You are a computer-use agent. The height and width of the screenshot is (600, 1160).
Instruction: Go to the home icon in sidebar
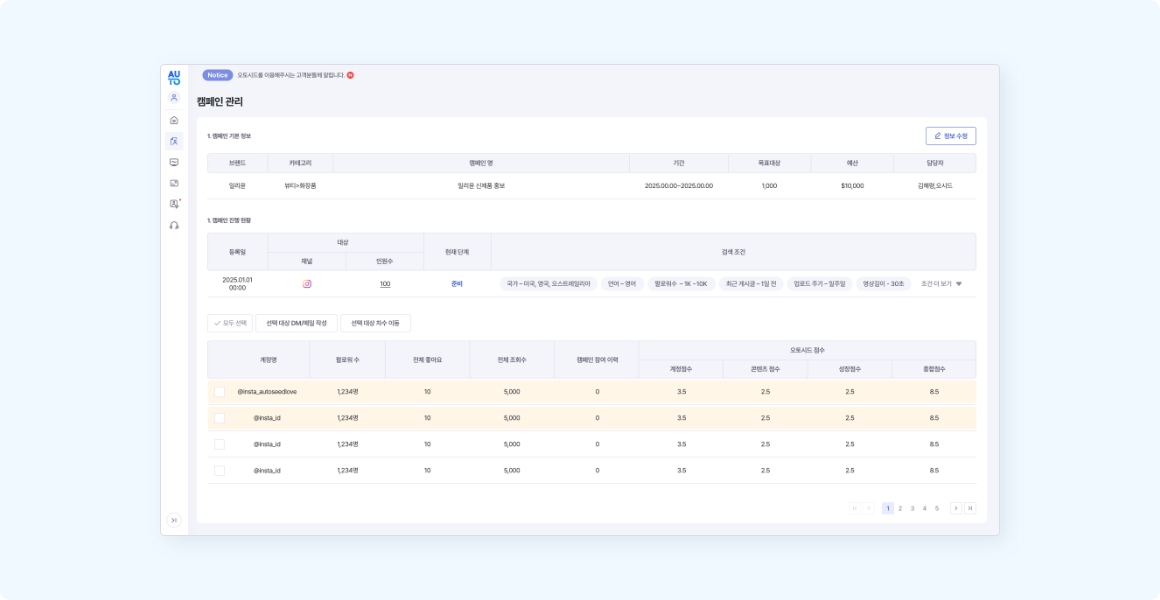click(174, 120)
